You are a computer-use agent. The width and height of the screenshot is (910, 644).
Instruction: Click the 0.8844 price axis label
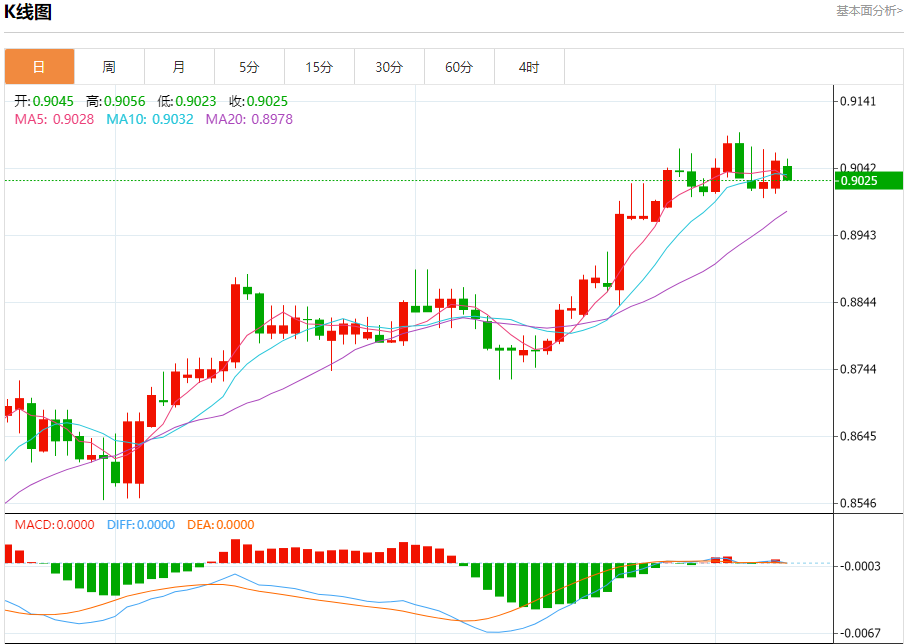point(858,302)
